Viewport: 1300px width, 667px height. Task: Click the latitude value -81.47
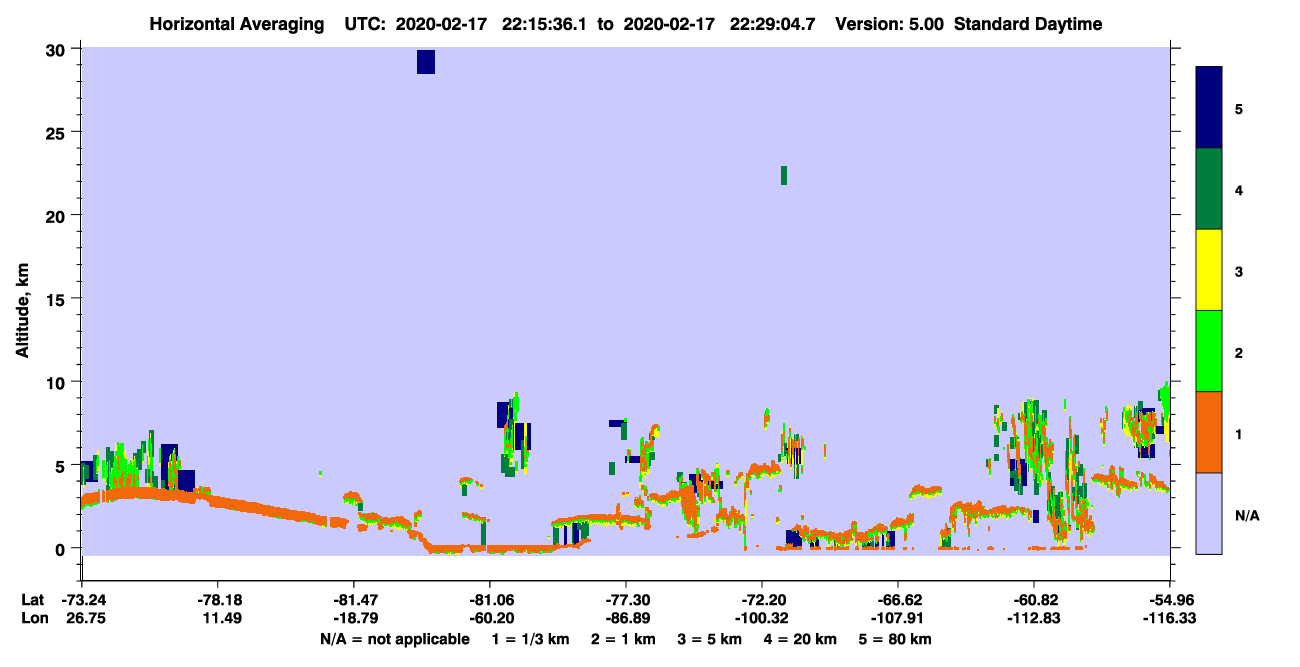(354, 600)
